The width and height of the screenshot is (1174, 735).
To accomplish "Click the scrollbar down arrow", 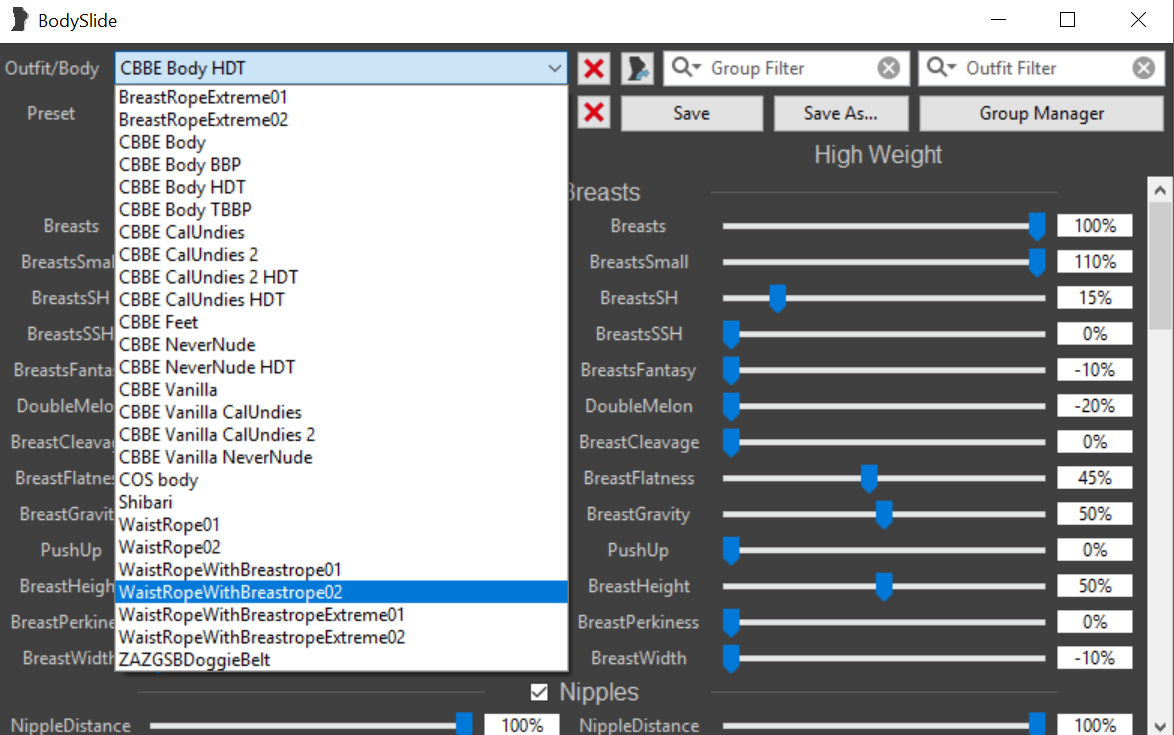I will 1160,726.
